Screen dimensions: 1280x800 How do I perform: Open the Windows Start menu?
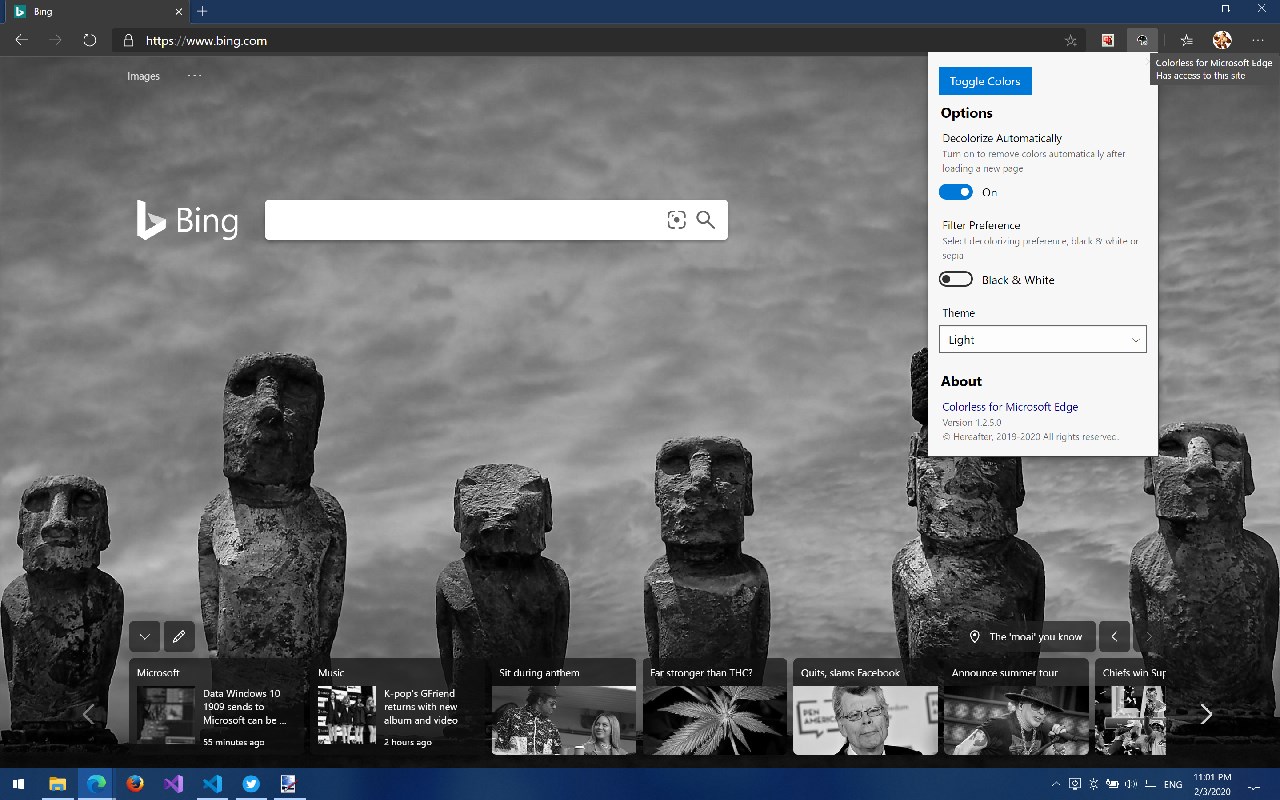18,784
